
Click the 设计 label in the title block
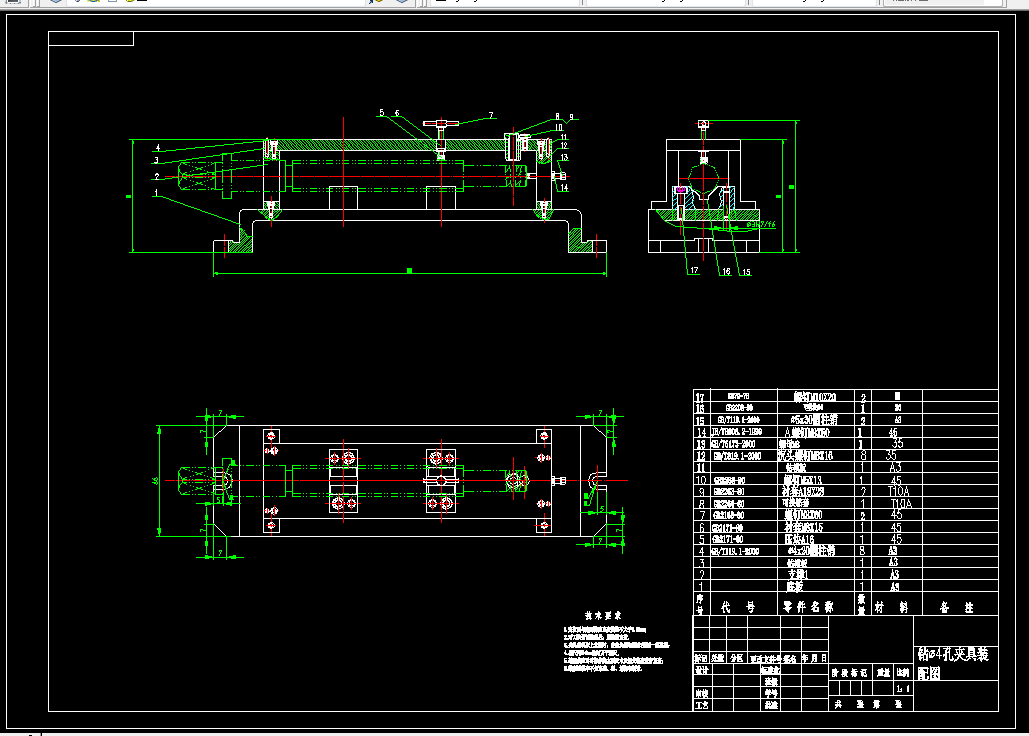pyautogui.click(x=702, y=670)
